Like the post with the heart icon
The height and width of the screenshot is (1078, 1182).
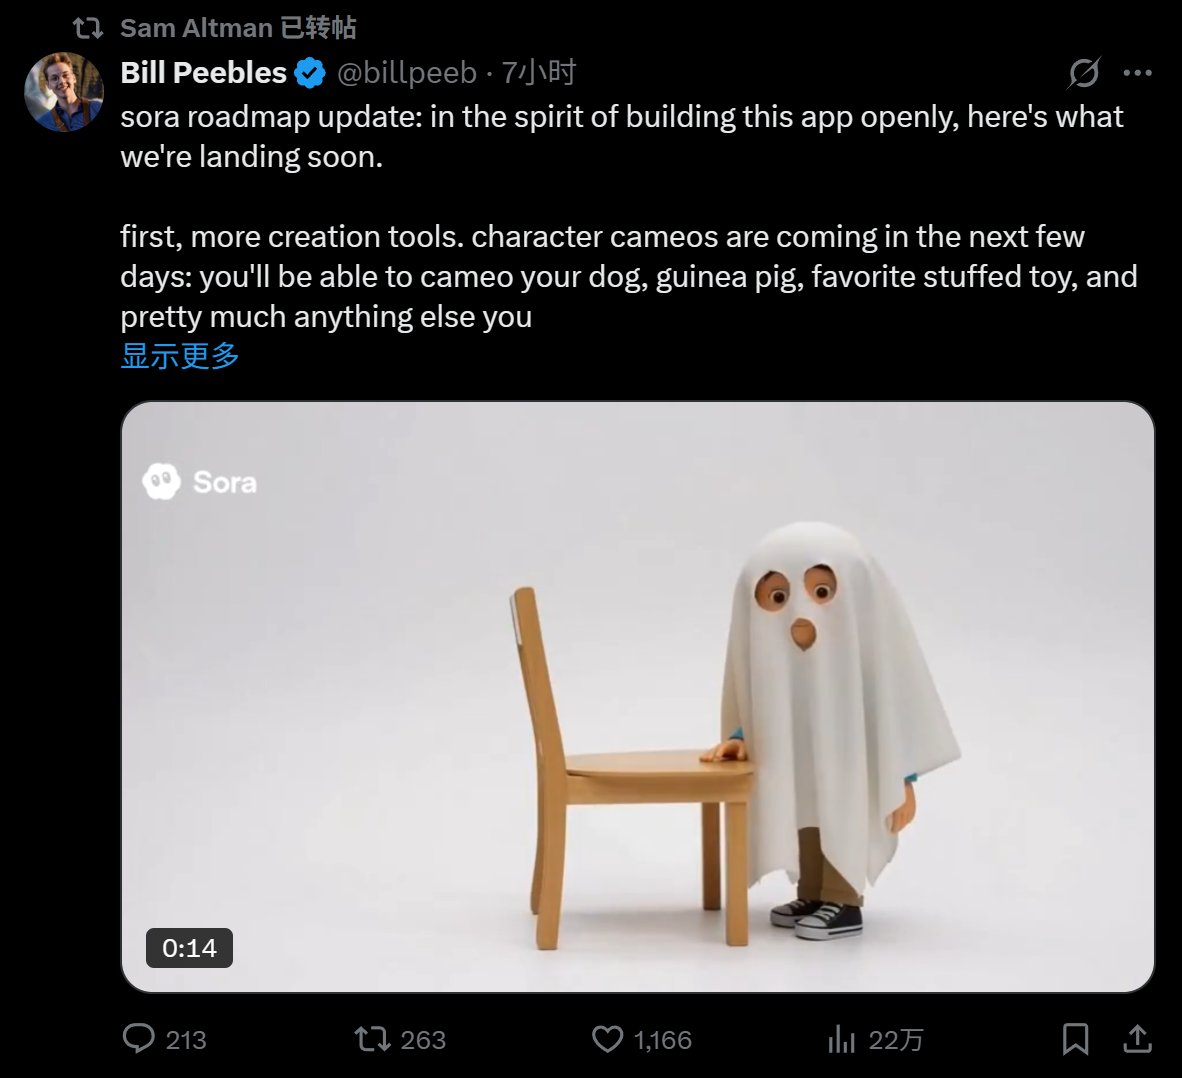click(607, 1039)
